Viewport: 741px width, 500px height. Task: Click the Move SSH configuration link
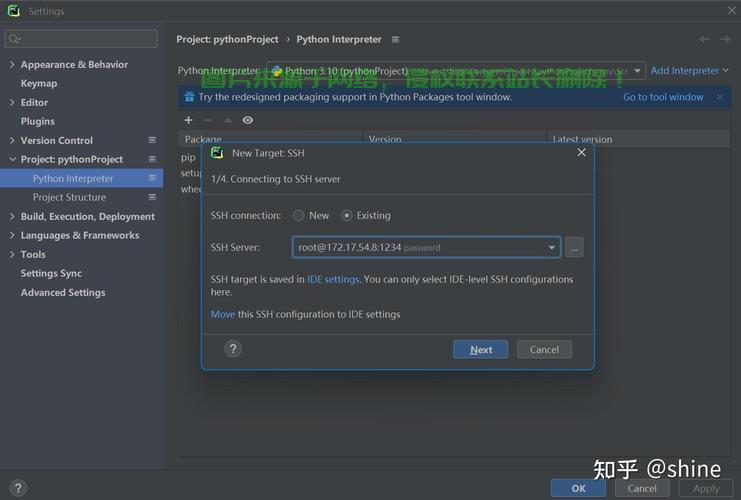[x=223, y=314]
